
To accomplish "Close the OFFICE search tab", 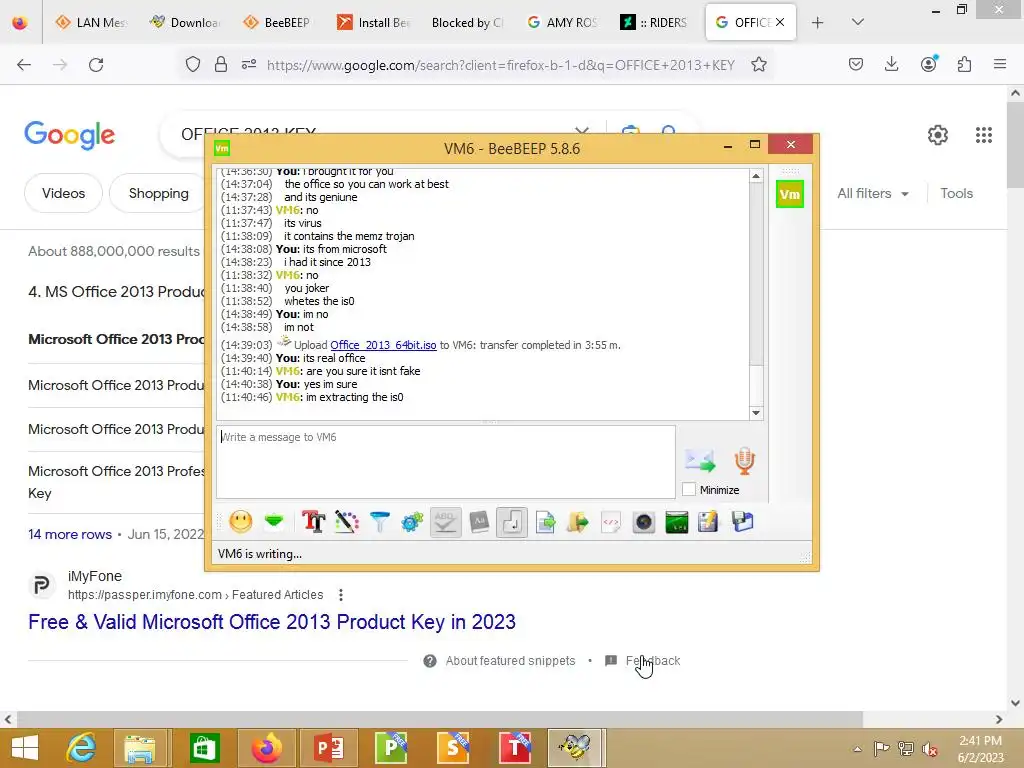I will point(780,22).
